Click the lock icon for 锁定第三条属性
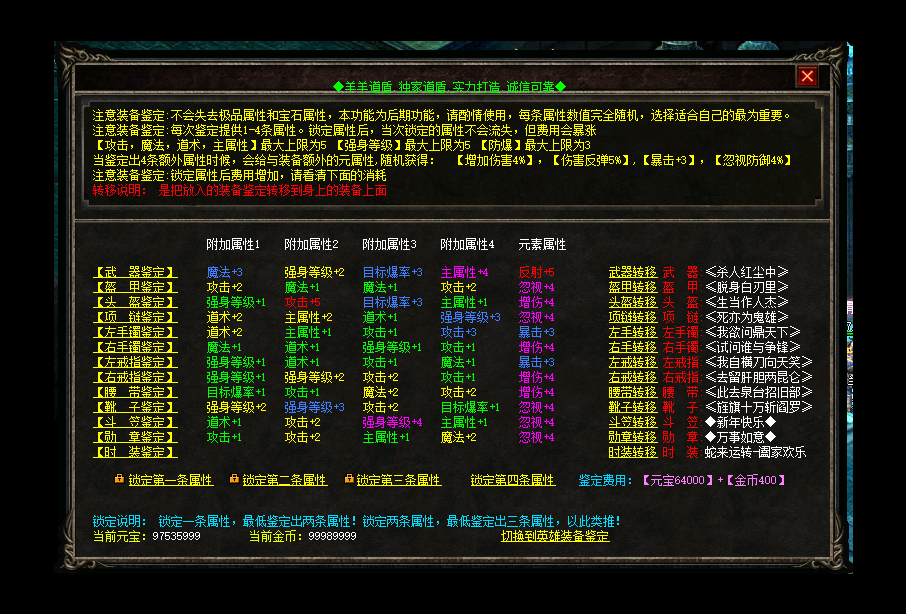906x614 pixels. (349, 479)
